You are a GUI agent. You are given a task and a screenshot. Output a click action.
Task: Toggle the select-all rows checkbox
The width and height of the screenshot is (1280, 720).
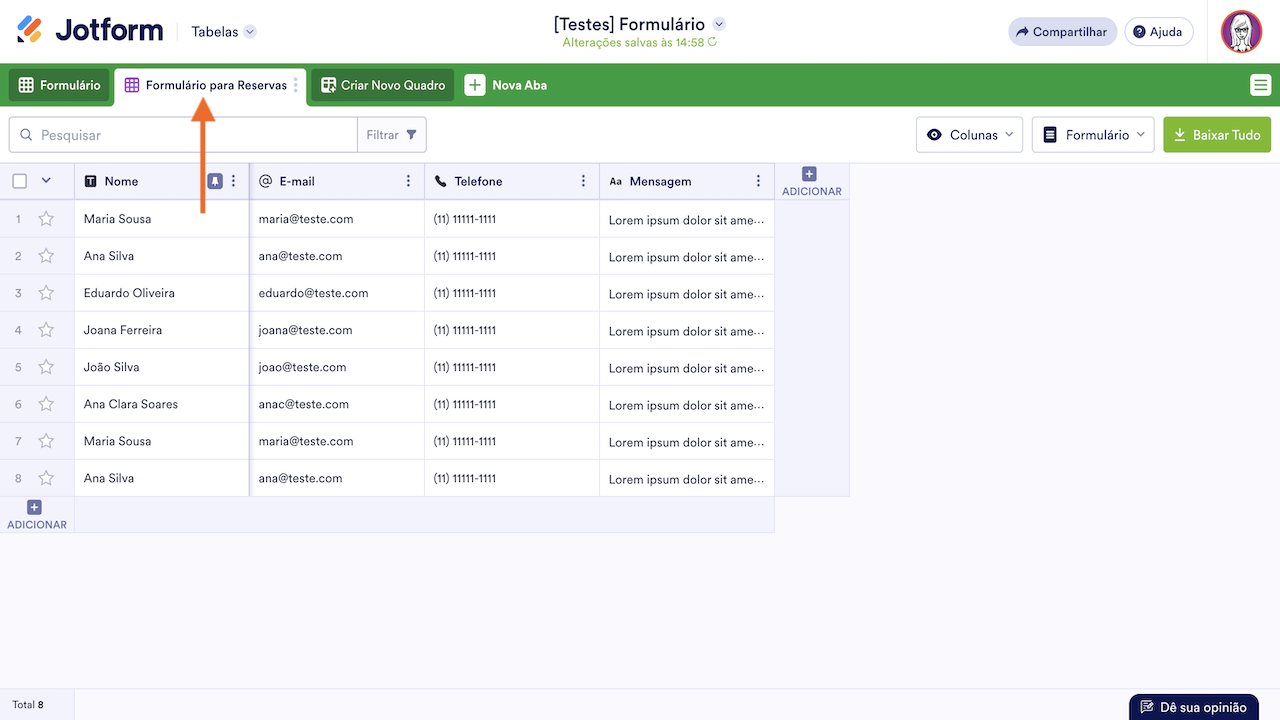coord(20,181)
